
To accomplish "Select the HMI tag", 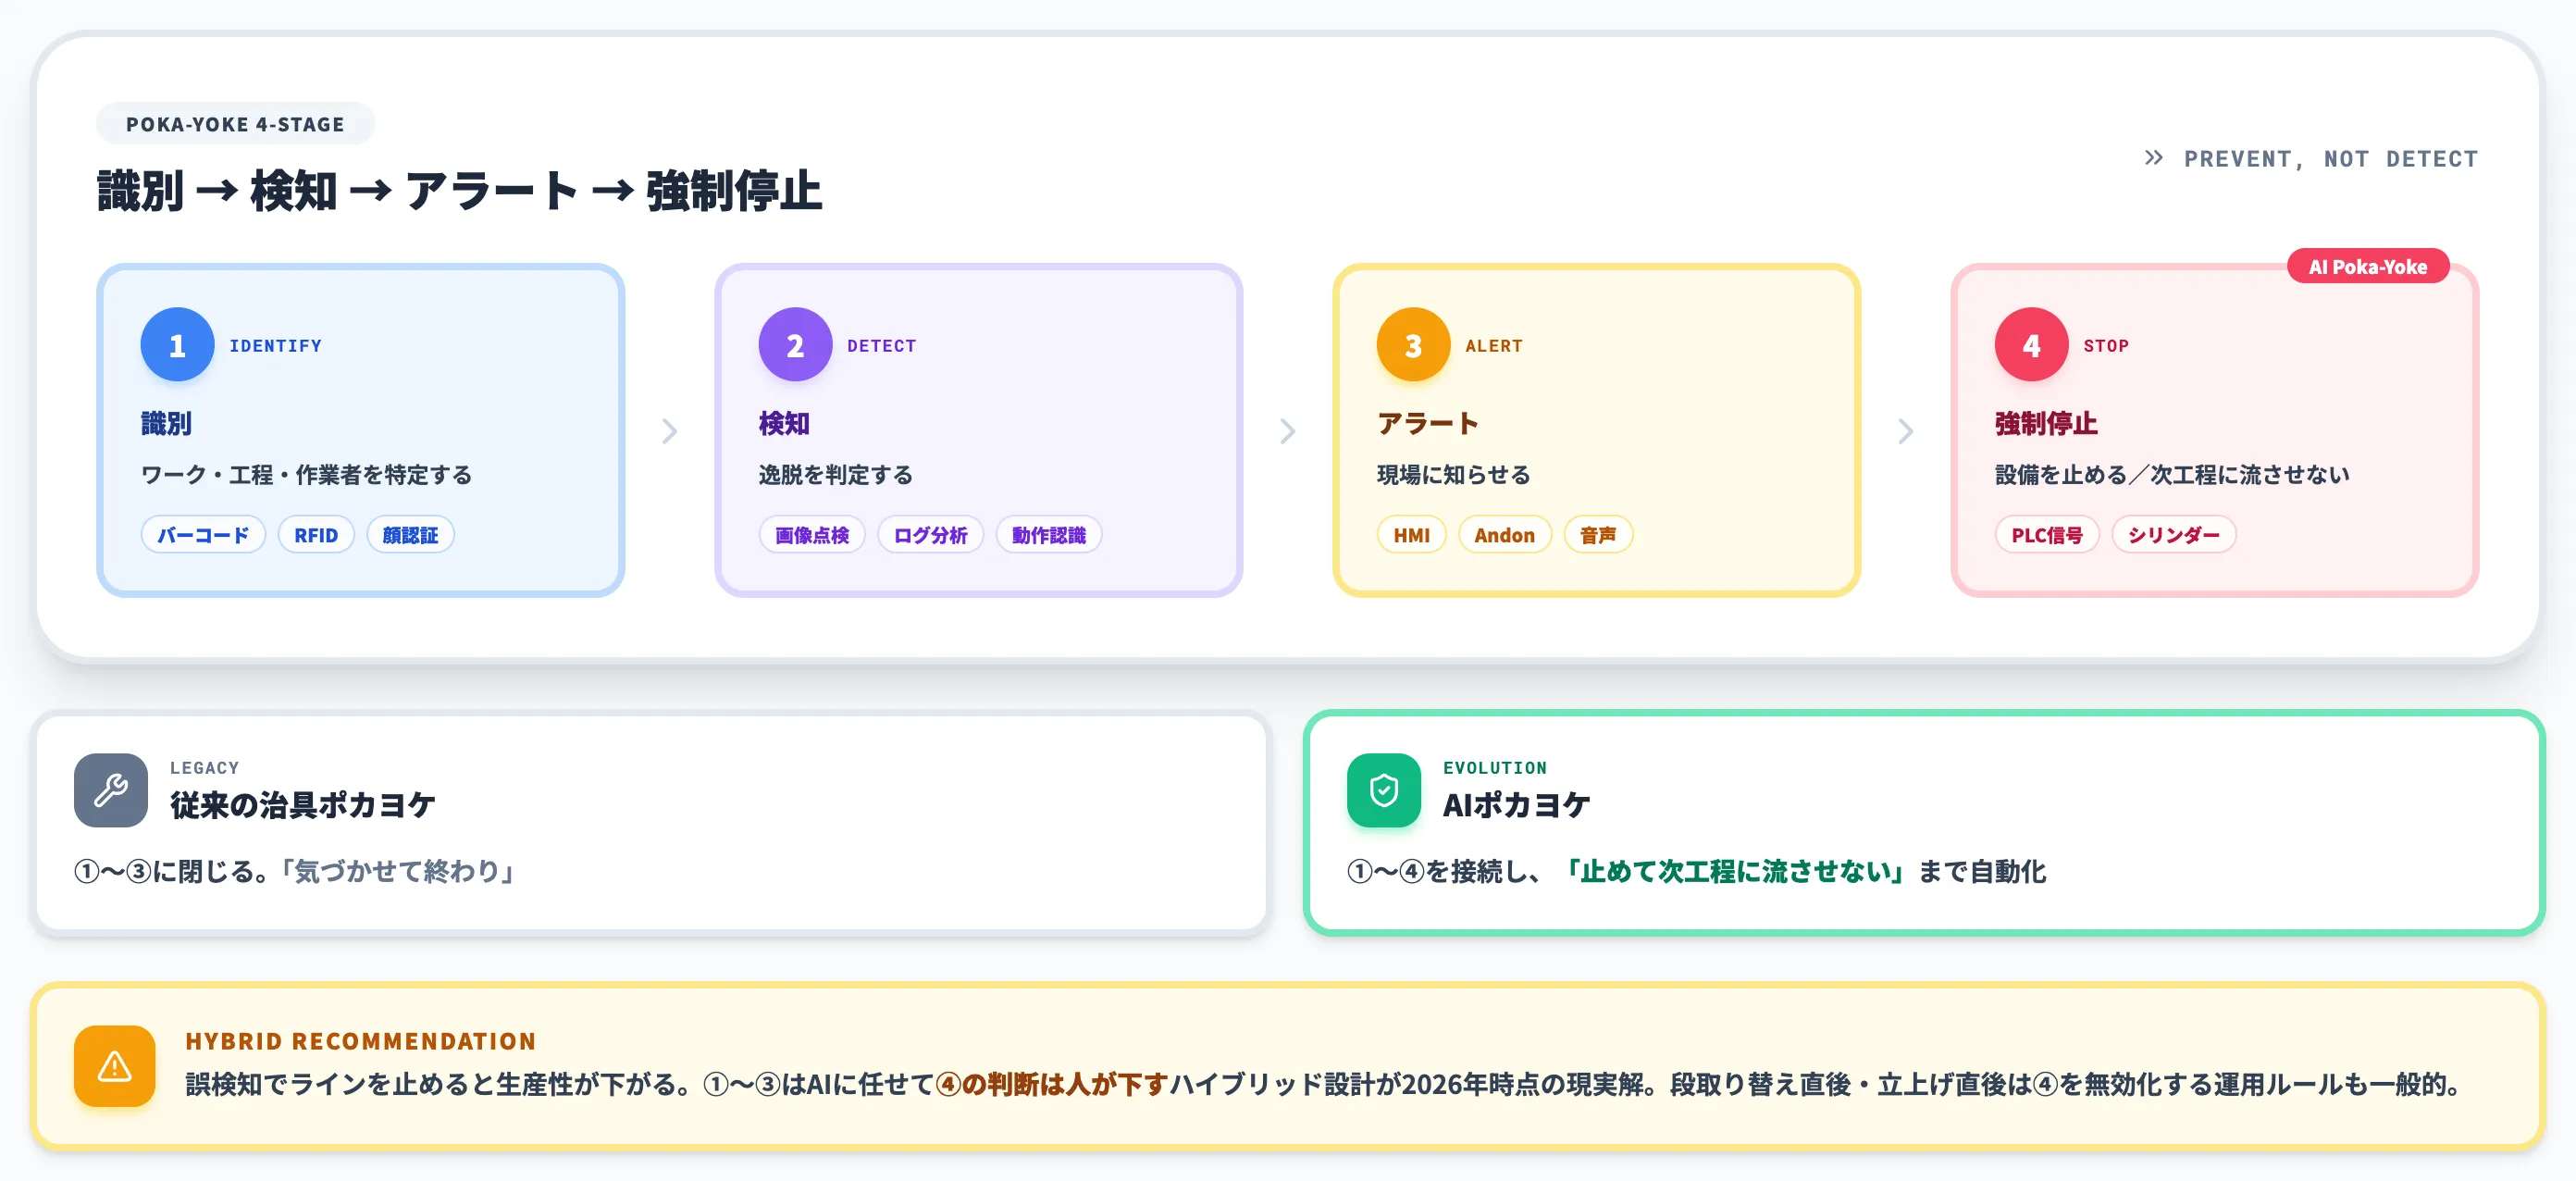I will pos(1411,535).
